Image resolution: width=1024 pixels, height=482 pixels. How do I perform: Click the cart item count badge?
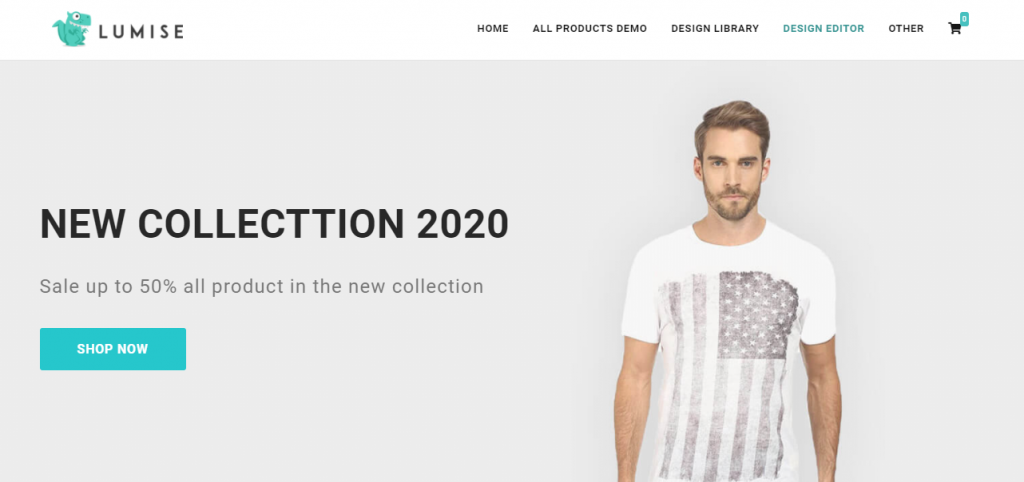click(x=964, y=19)
